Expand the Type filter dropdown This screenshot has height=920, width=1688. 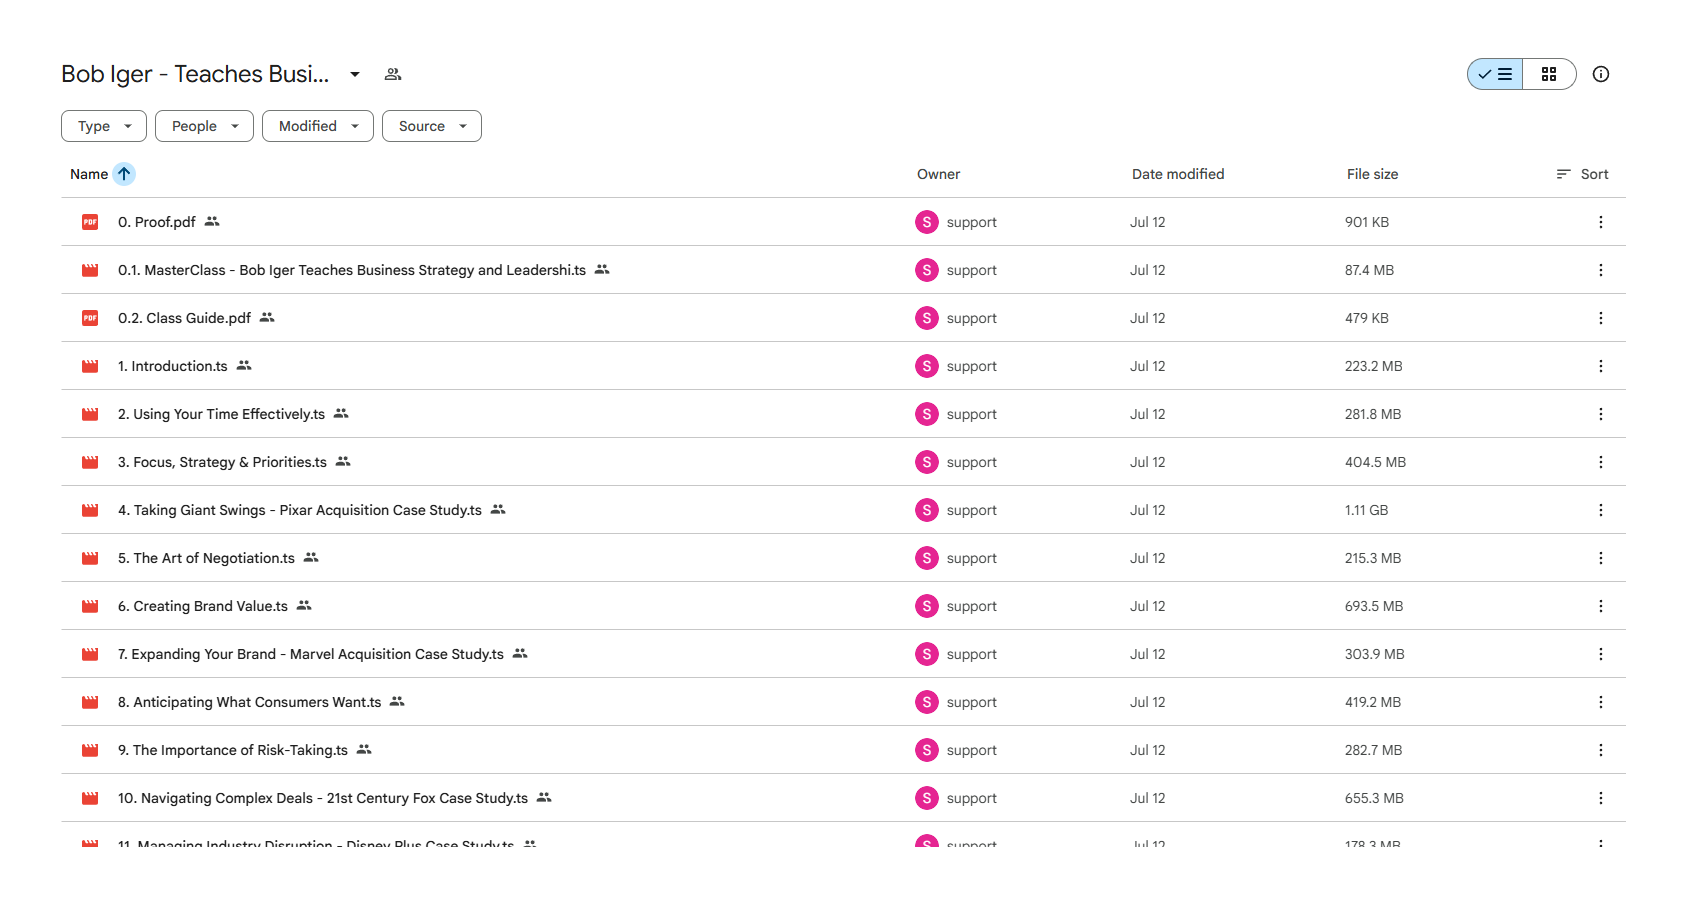coord(104,126)
